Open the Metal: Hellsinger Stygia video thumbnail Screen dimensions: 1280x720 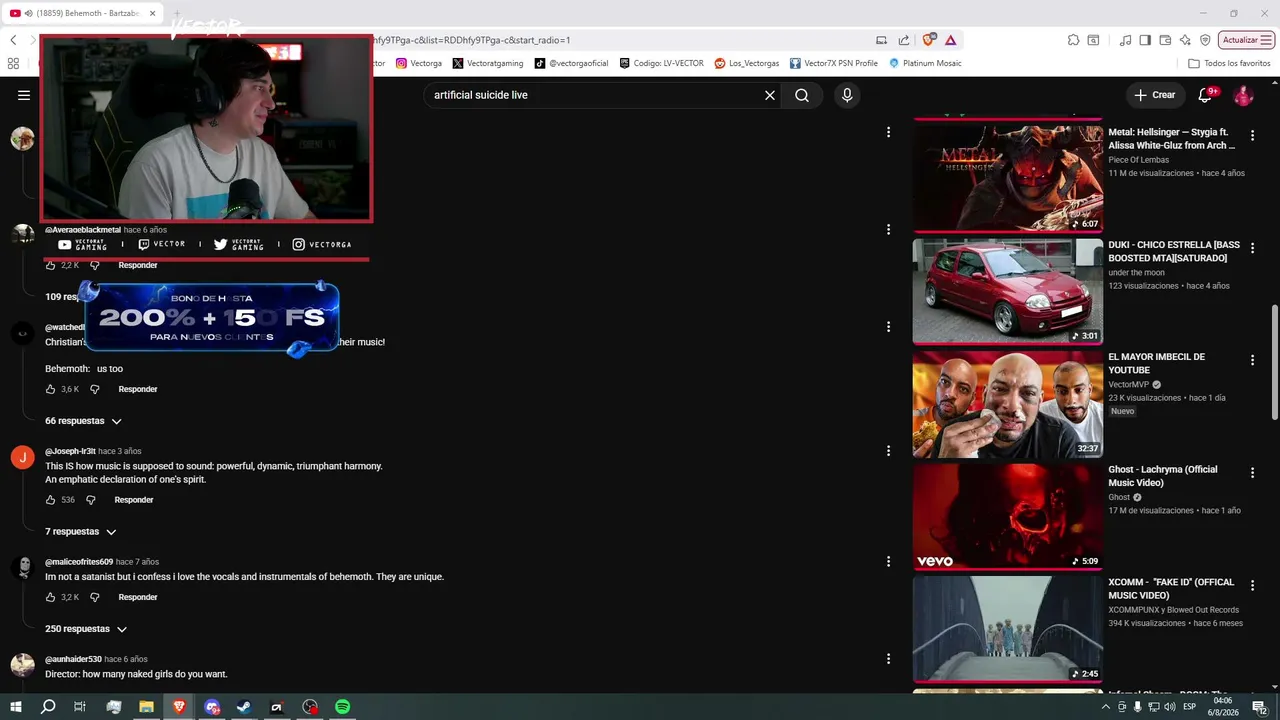pyautogui.click(x=1007, y=177)
